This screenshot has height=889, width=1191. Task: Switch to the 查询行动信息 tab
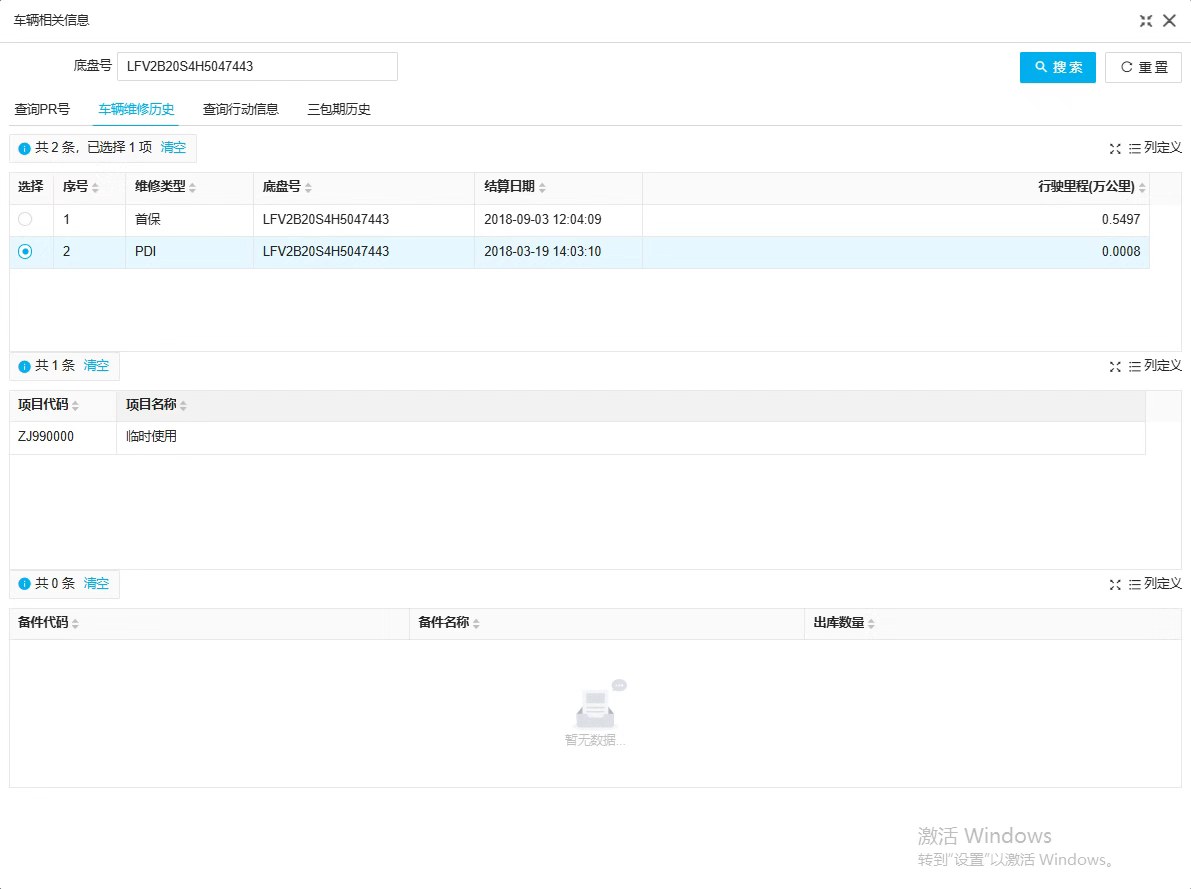[x=240, y=109]
